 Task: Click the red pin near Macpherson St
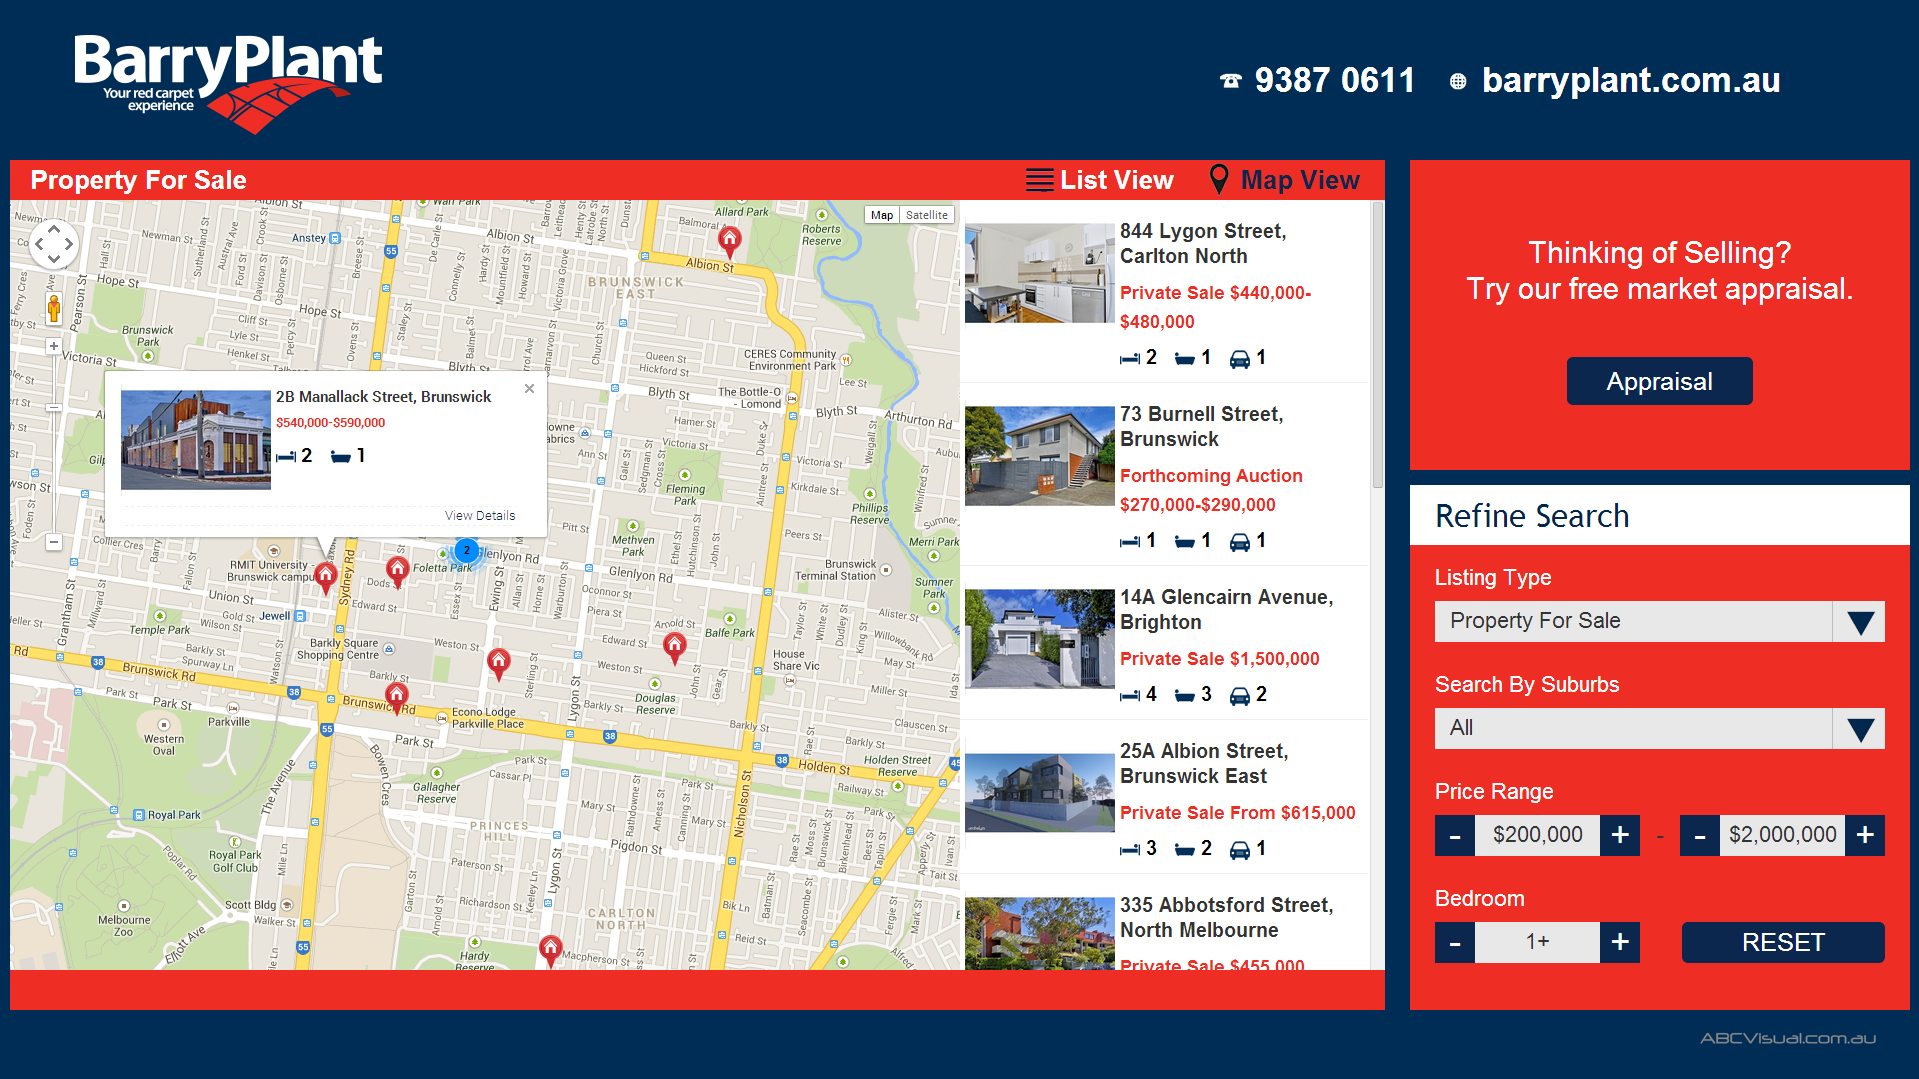click(x=550, y=949)
